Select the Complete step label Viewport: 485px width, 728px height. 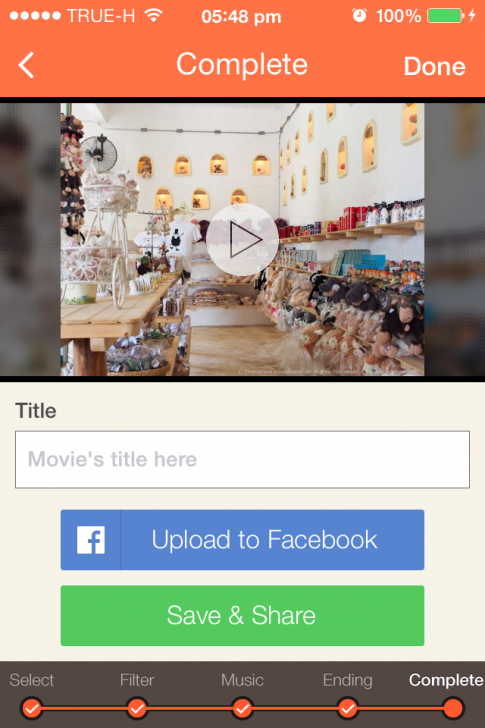[446, 680]
